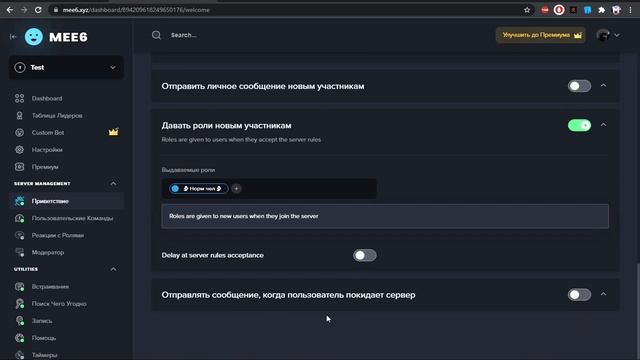This screenshot has height=360, width=640.
Task: Click the browser address bar URL
Action: pyautogui.click(x=136, y=10)
